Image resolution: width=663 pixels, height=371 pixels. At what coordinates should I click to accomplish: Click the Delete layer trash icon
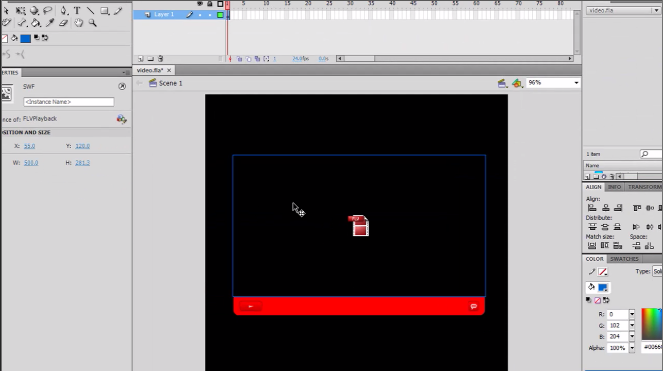(160, 59)
